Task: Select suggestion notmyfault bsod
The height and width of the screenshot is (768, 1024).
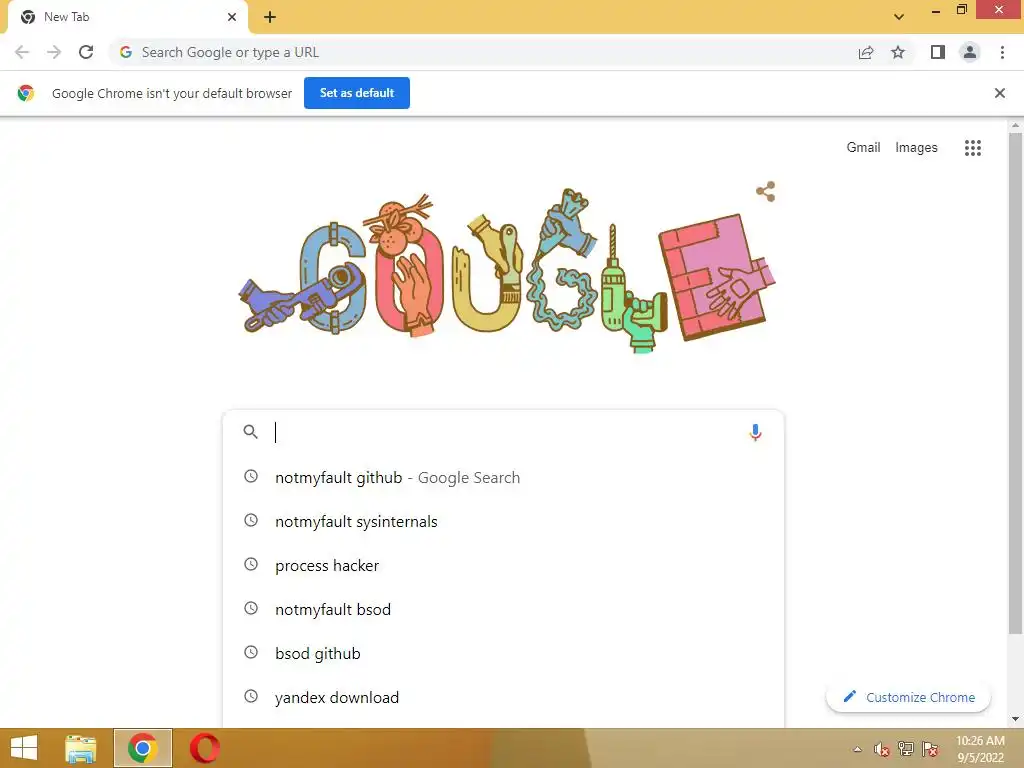Action: click(503, 609)
